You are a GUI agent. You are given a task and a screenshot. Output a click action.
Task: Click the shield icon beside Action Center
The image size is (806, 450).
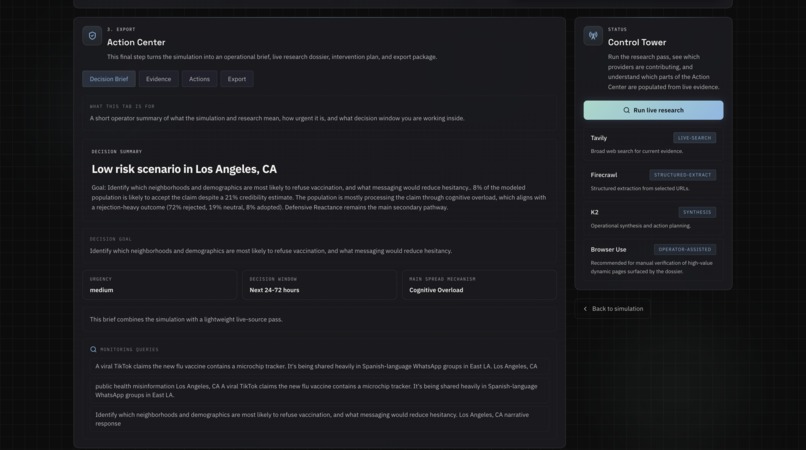(x=92, y=36)
